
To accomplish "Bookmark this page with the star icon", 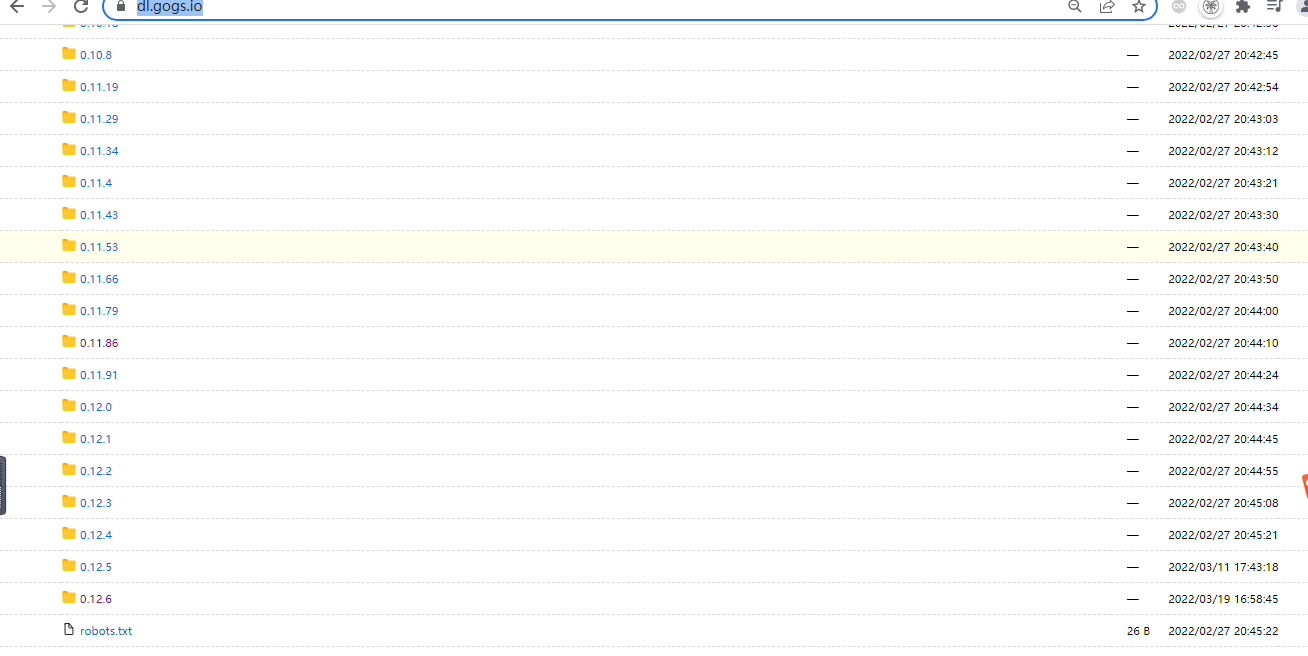I will pos(1139,7).
